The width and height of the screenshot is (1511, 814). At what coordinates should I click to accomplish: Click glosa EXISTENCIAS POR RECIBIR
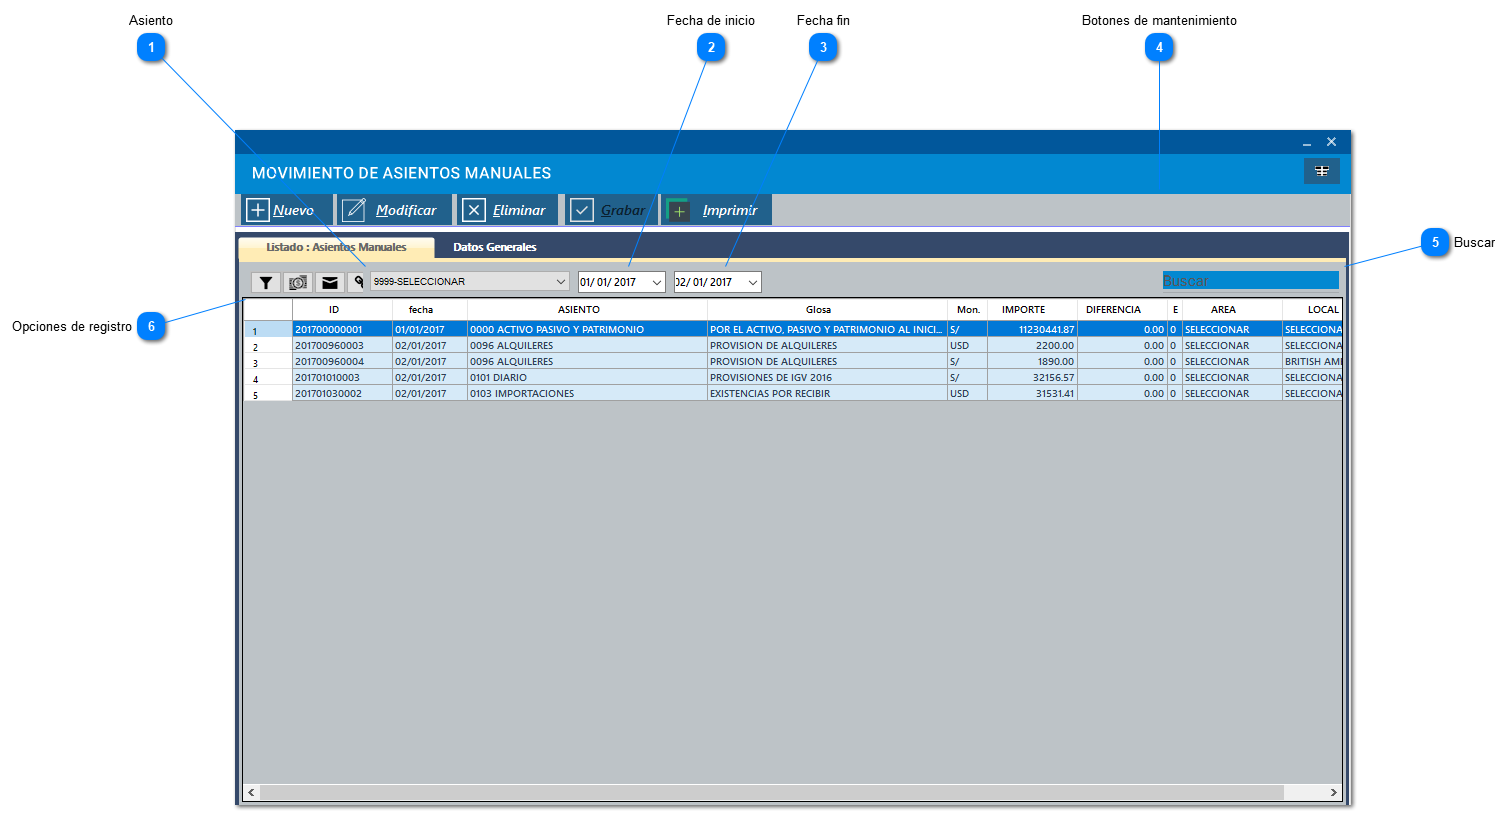tap(827, 393)
